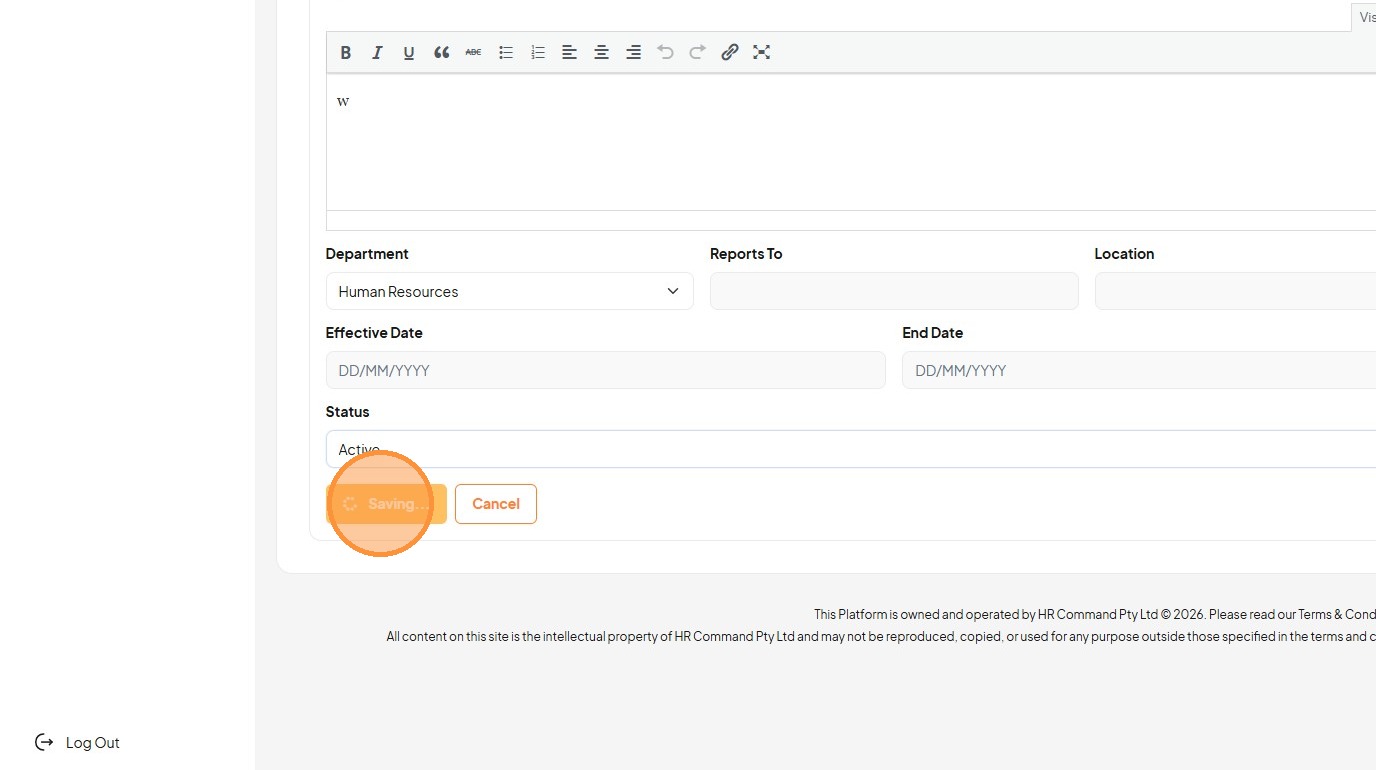This screenshot has height=770, width=1376.
Task: Create a bulleted list
Action: click(506, 53)
